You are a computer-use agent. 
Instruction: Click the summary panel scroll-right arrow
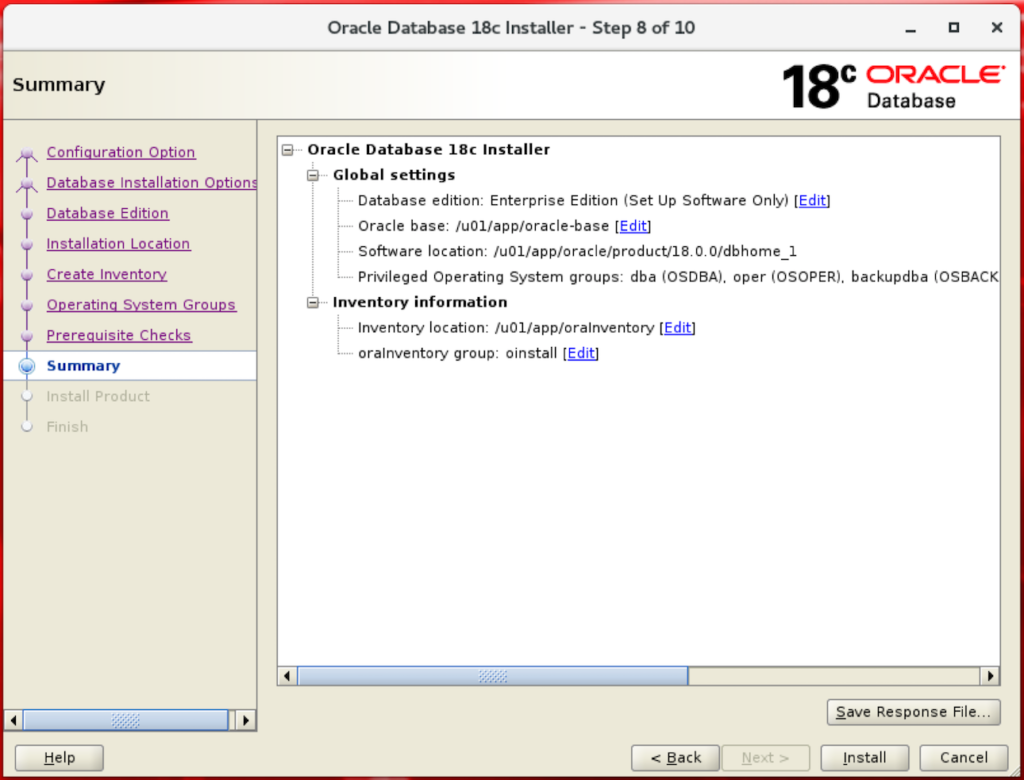pos(990,676)
